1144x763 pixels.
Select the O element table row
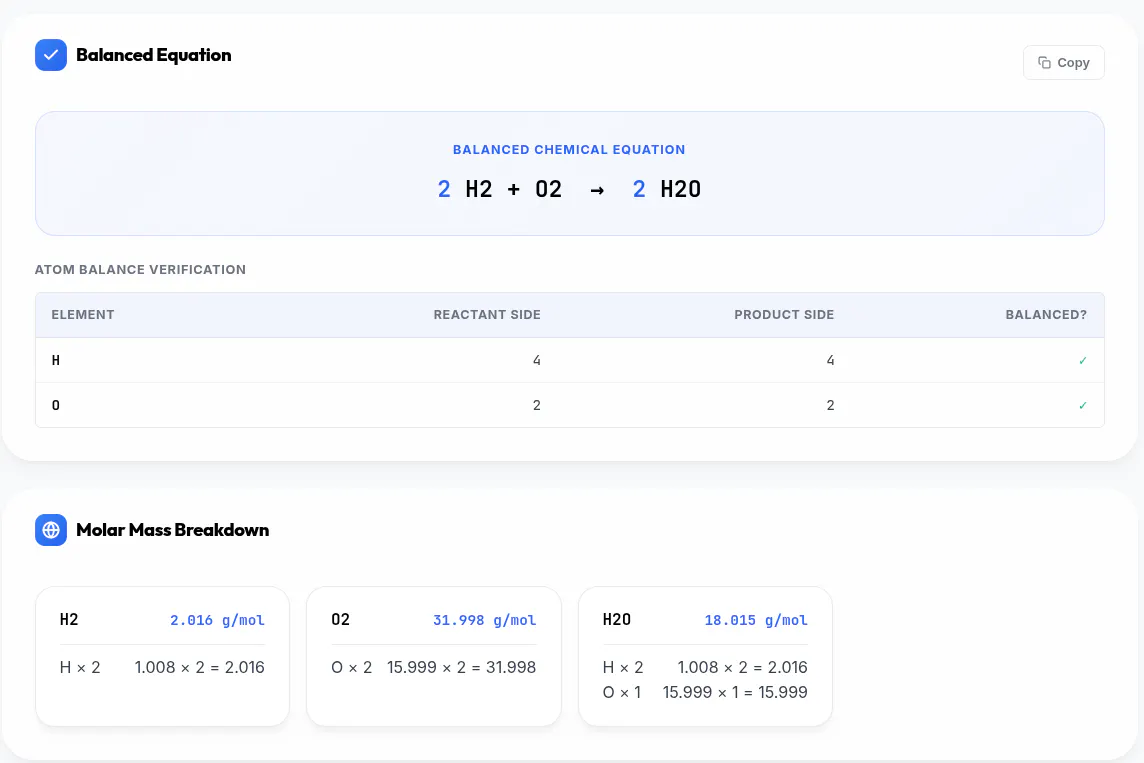click(x=569, y=406)
